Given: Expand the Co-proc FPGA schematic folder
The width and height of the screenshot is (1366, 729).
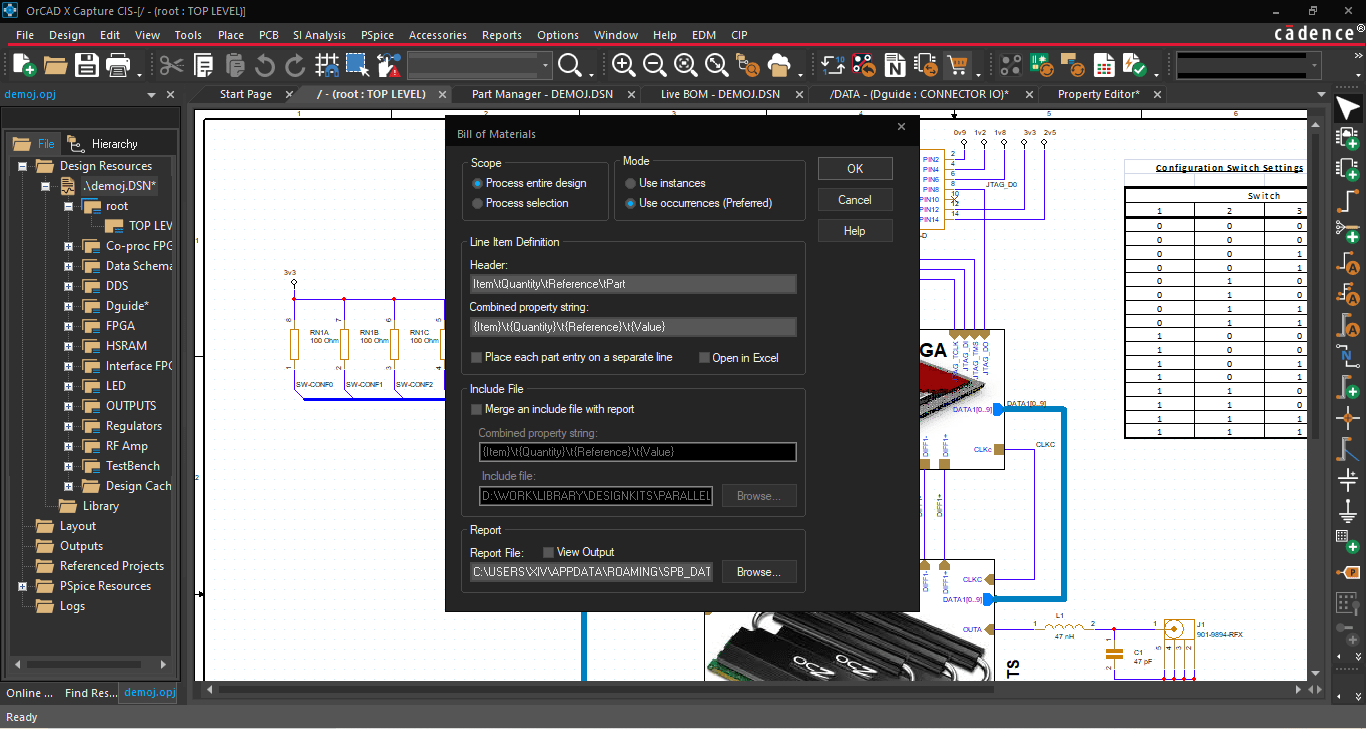Looking at the screenshot, I should coord(68,246).
